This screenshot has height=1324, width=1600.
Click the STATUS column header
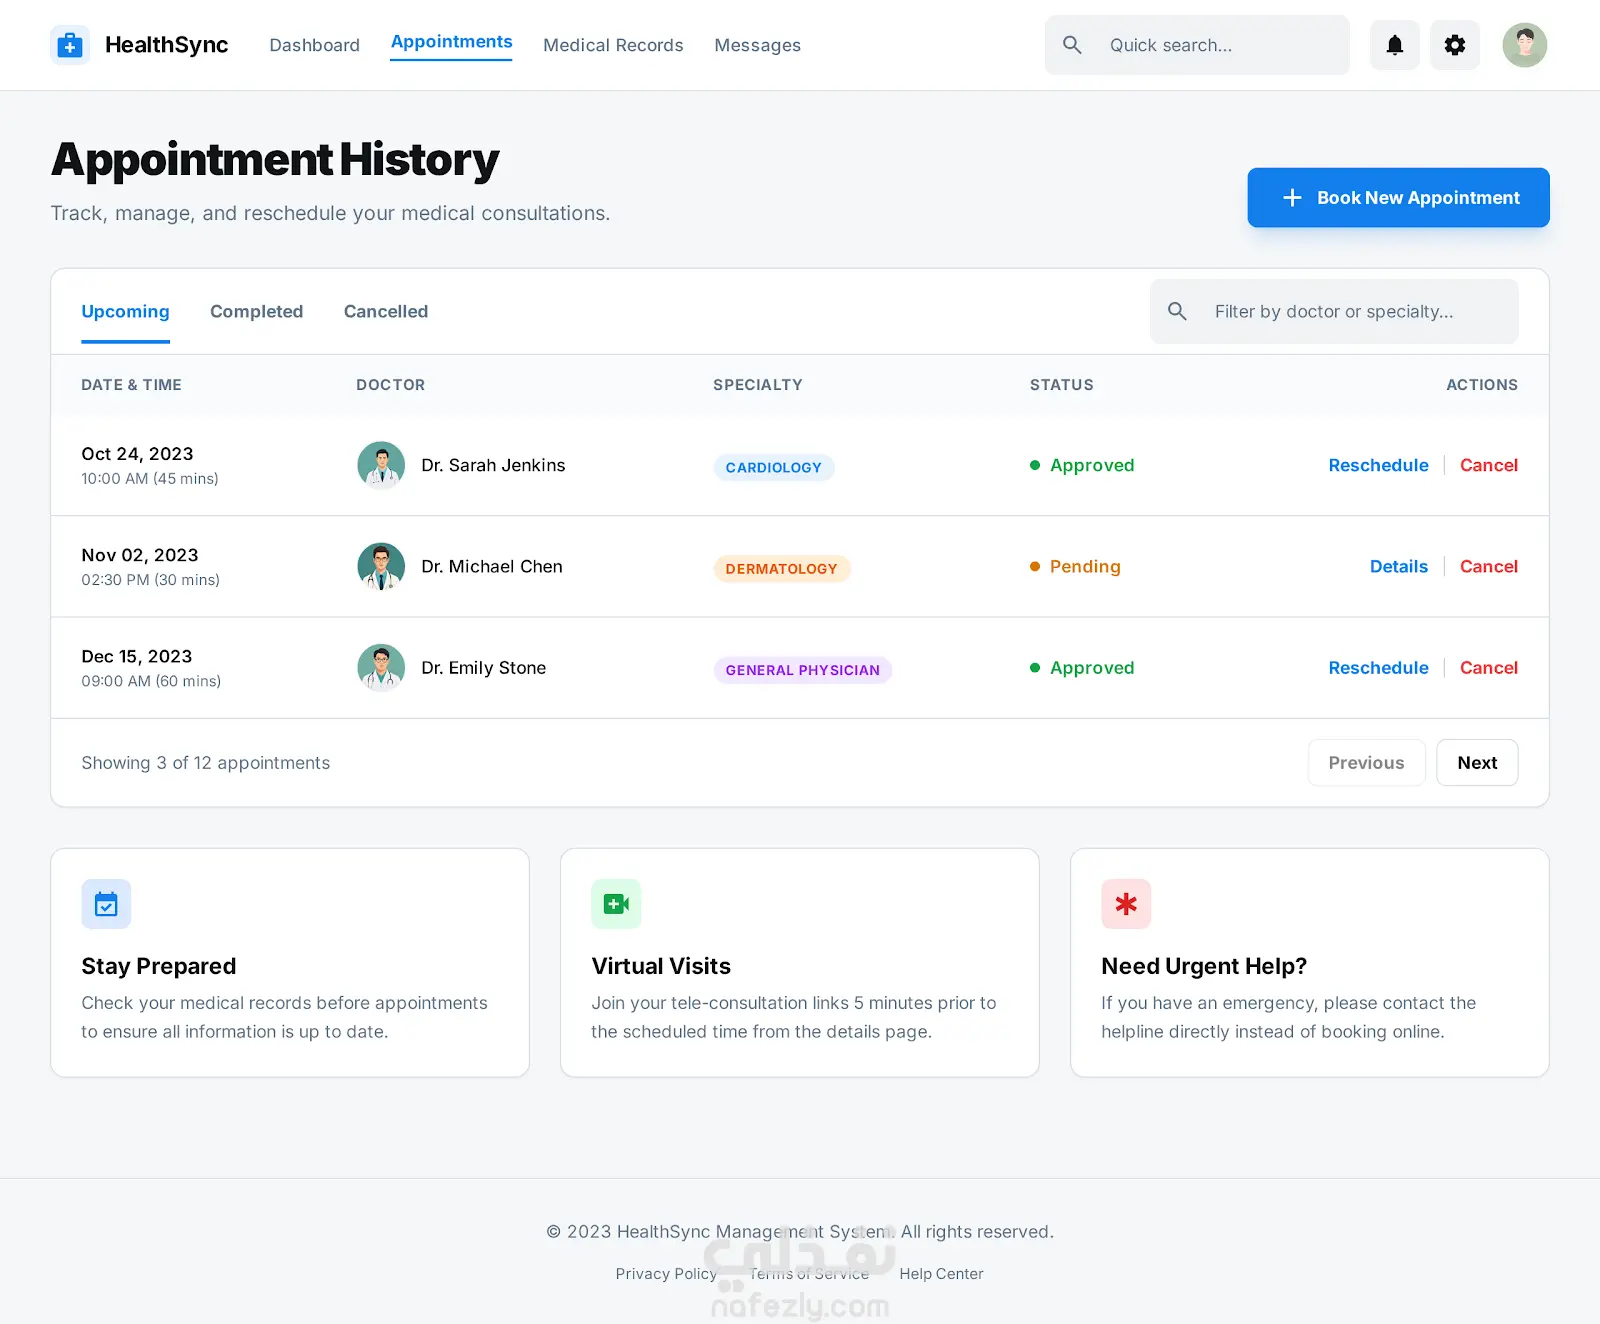click(1062, 385)
